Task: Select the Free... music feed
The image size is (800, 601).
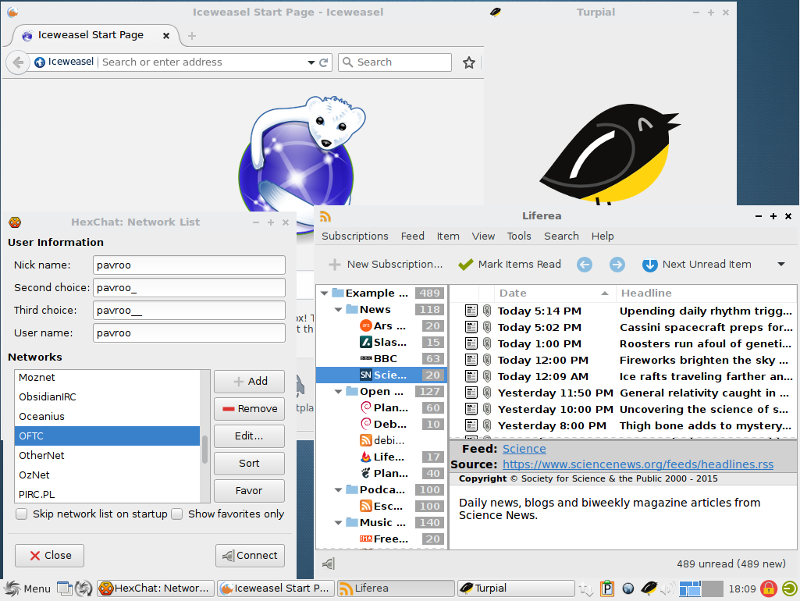Action: (381, 539)
